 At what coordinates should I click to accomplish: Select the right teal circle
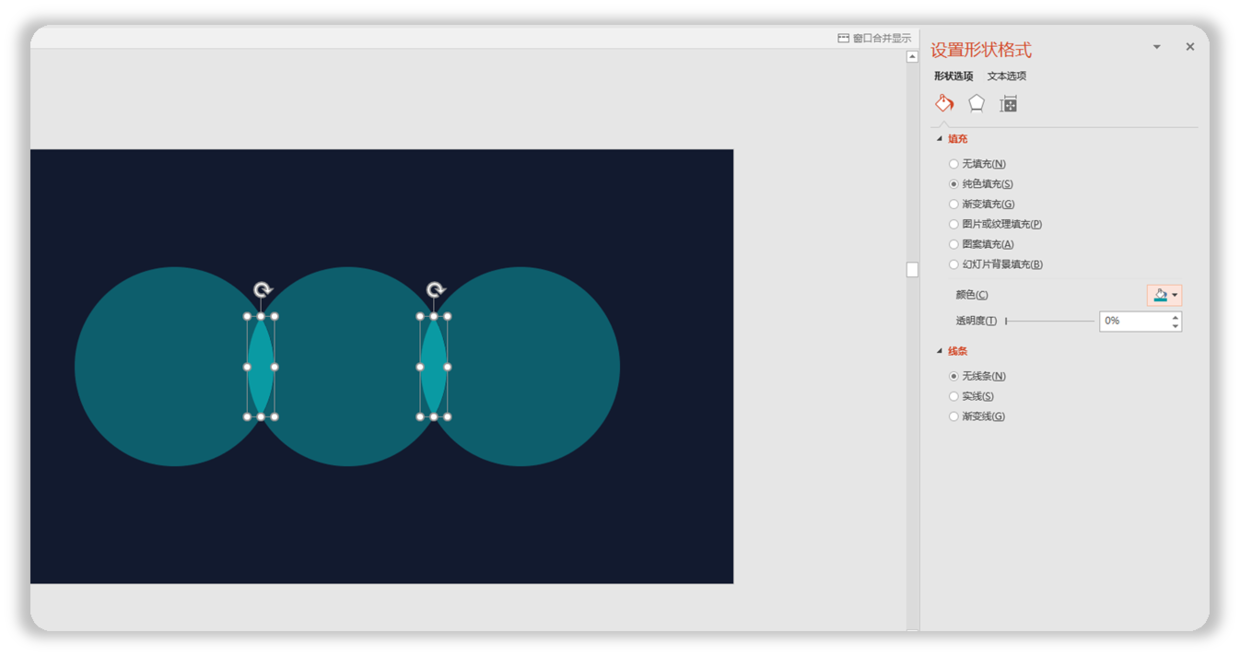pyautogui.click(x=530, y=366)
